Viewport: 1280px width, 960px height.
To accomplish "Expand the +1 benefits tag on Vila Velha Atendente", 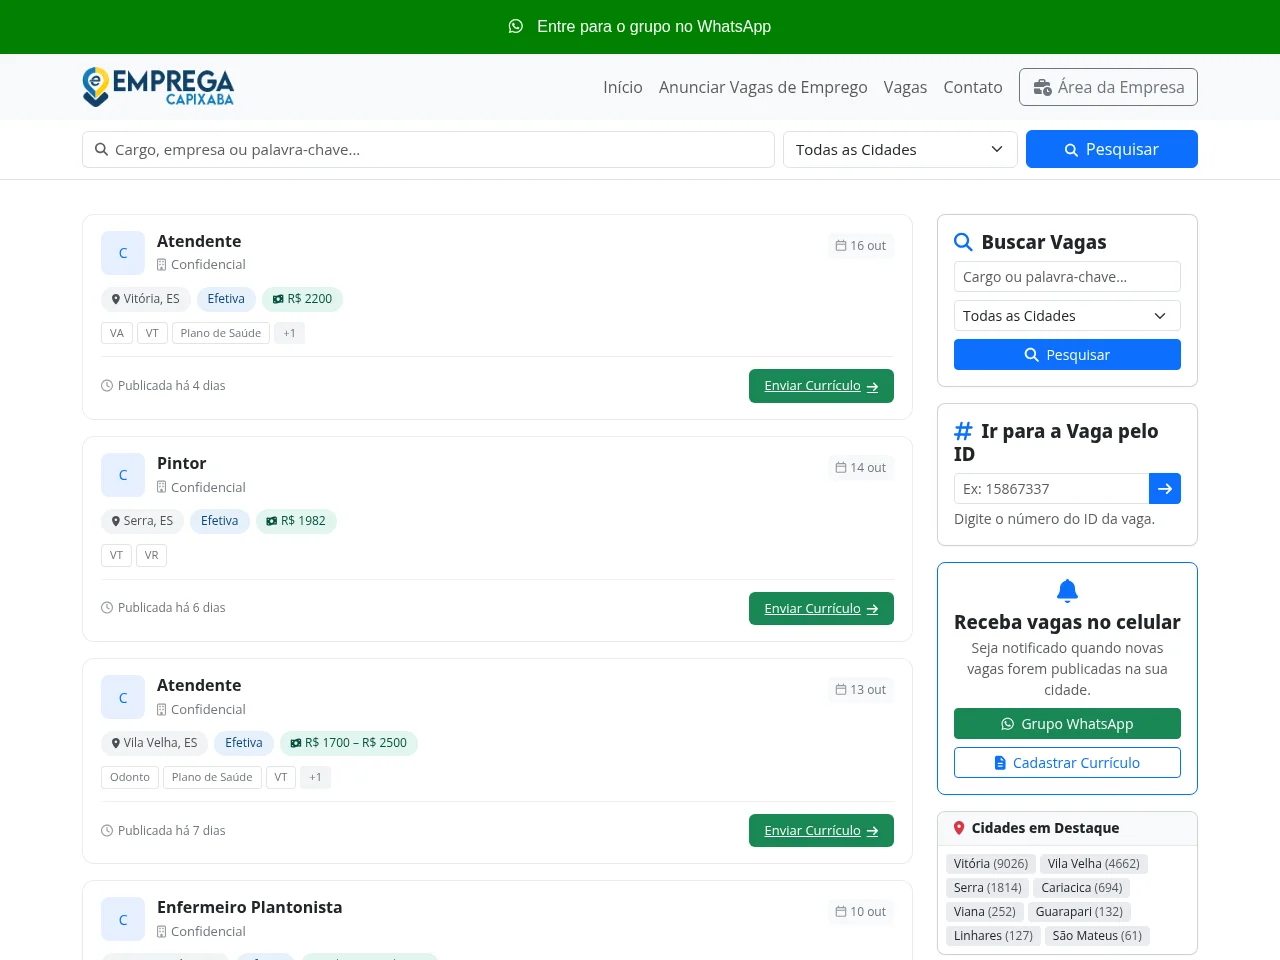I will (315, 777).
